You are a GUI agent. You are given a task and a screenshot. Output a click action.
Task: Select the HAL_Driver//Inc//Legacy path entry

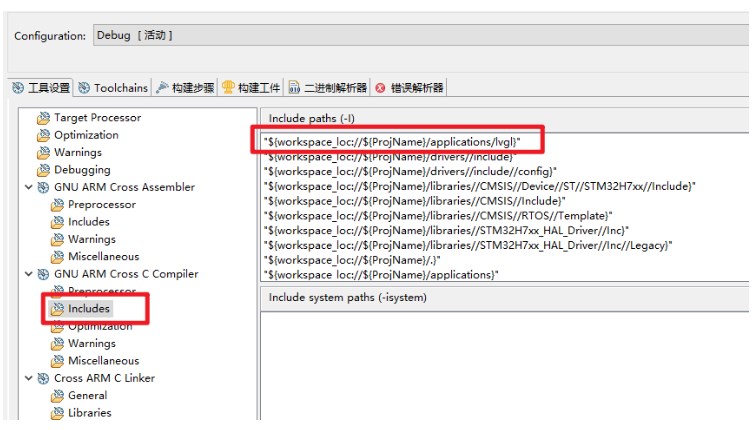click(468, 245)
